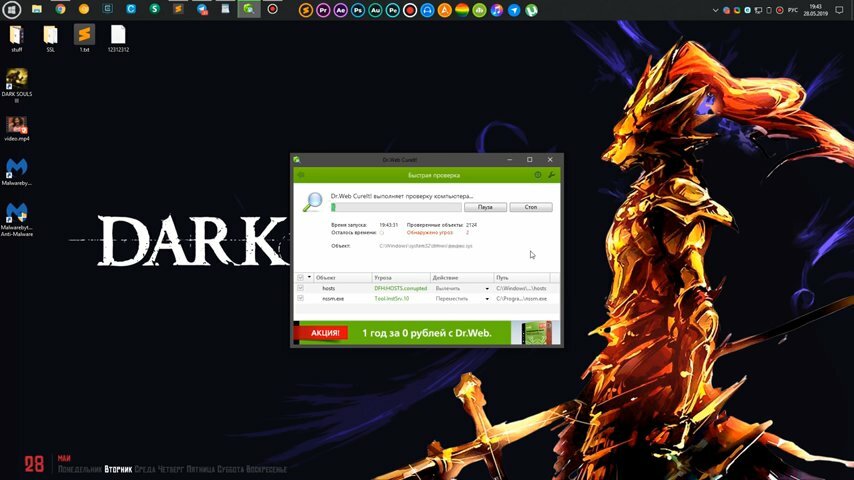Open scan settings wrench icon
The height and width of the screenshot is (480, 854).
coord(551,175)
